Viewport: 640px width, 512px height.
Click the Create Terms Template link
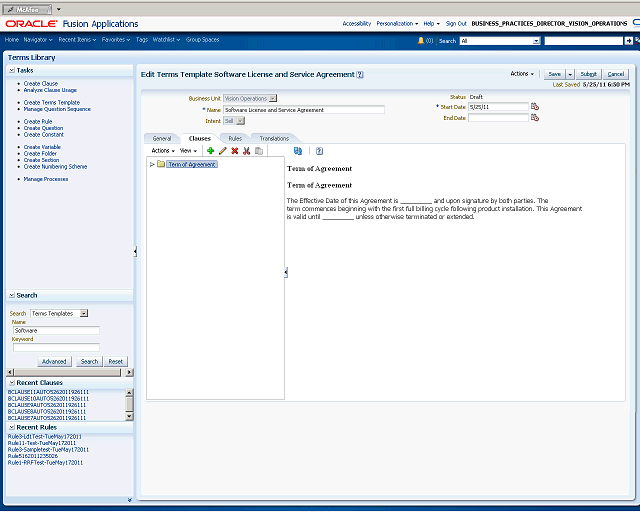[52, 102]
